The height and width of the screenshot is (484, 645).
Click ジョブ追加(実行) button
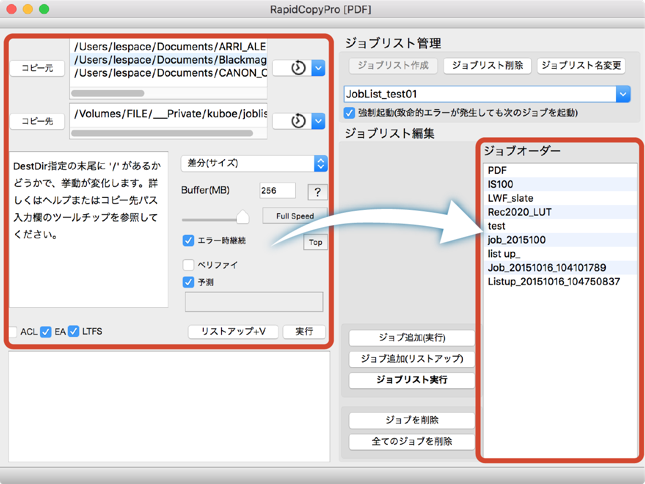coord(412,338)
